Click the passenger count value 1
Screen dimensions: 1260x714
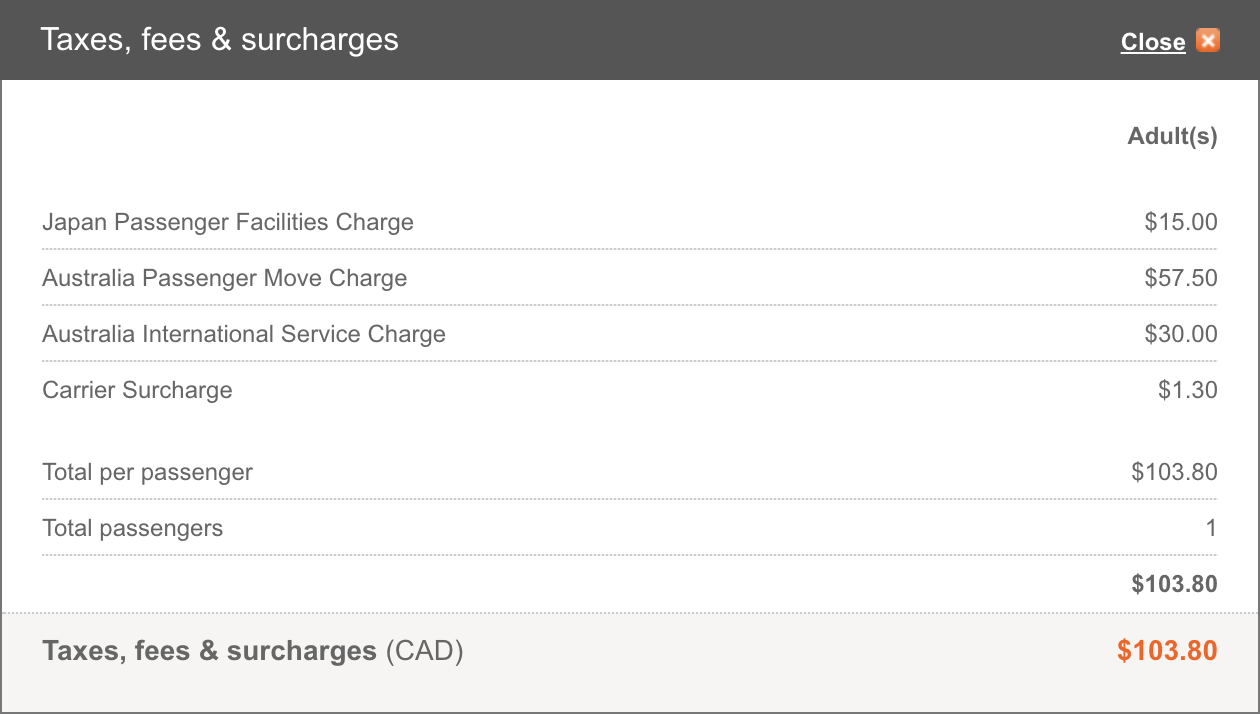click(1211, 528)
